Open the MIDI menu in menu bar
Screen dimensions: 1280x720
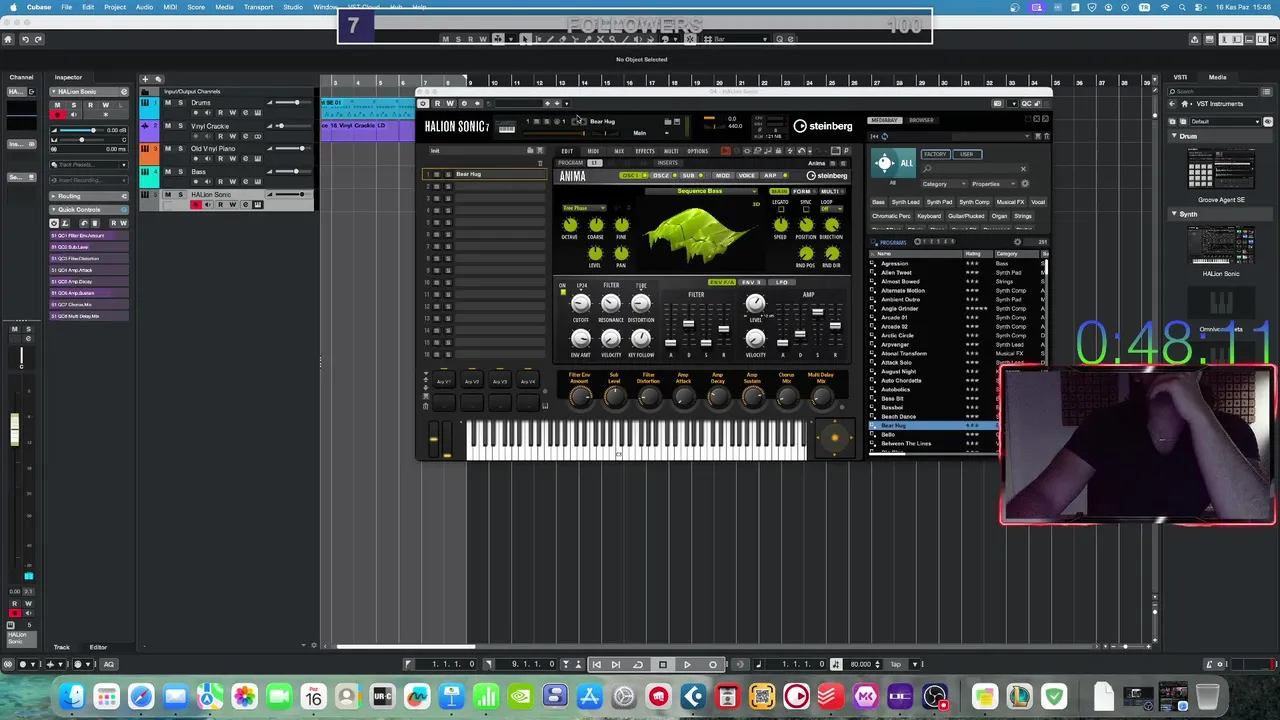(x=170, y=7)
